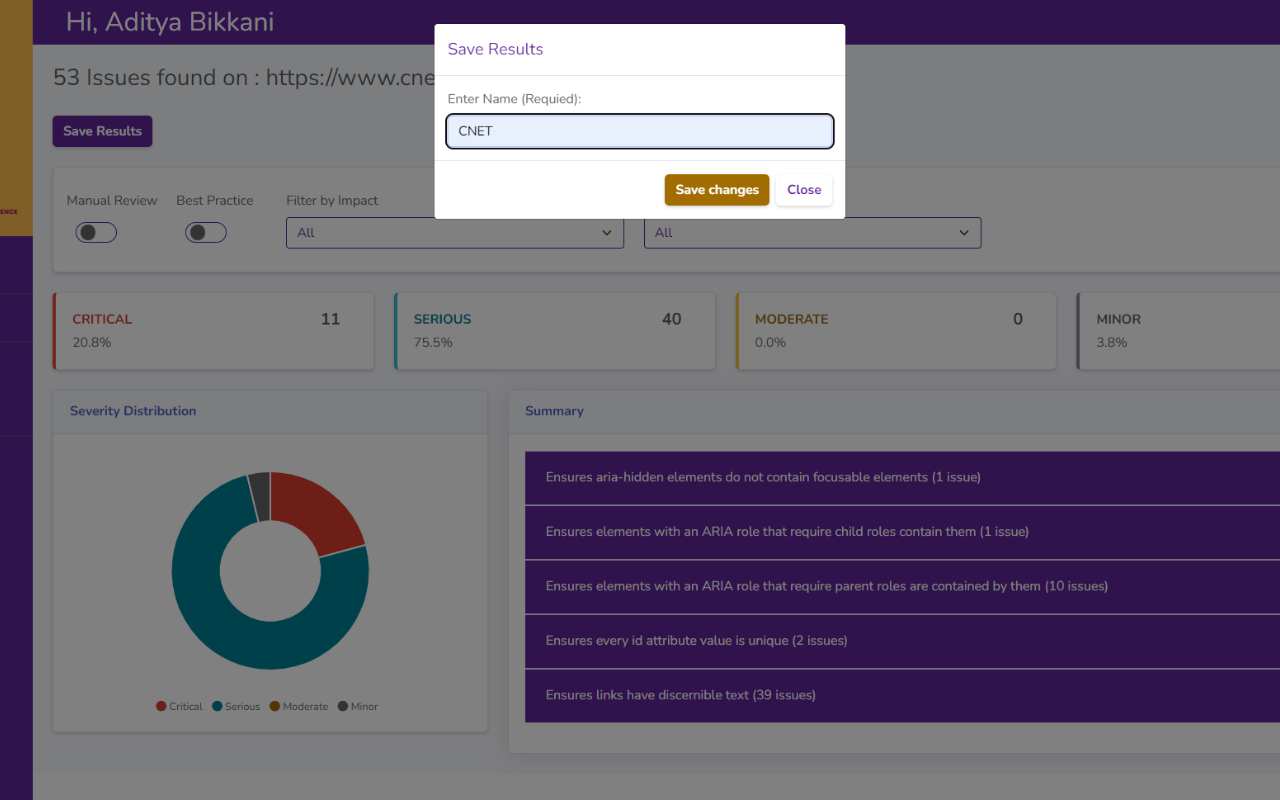The height and width of the screenshot is (800, 1280).
Task: Expand the aria-hidden focusable elements summary row
Action: 902,477
